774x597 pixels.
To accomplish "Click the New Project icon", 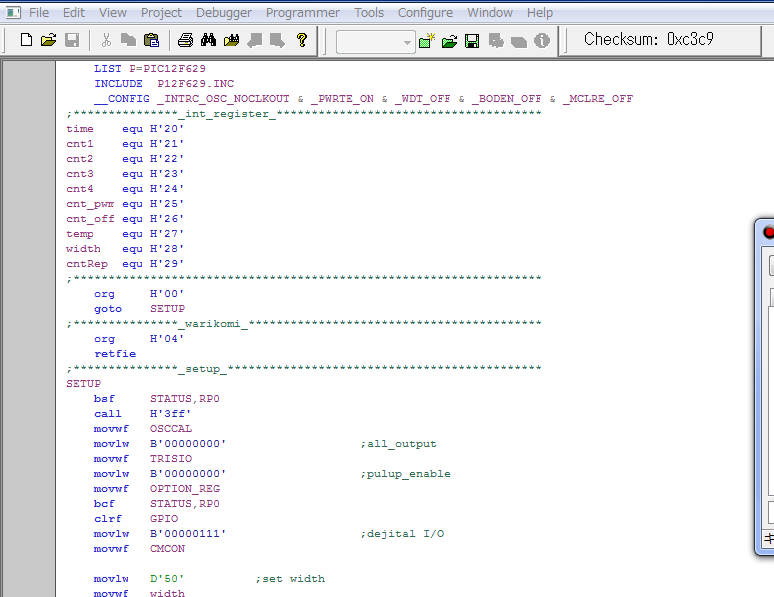I will (x=428, y=41).
